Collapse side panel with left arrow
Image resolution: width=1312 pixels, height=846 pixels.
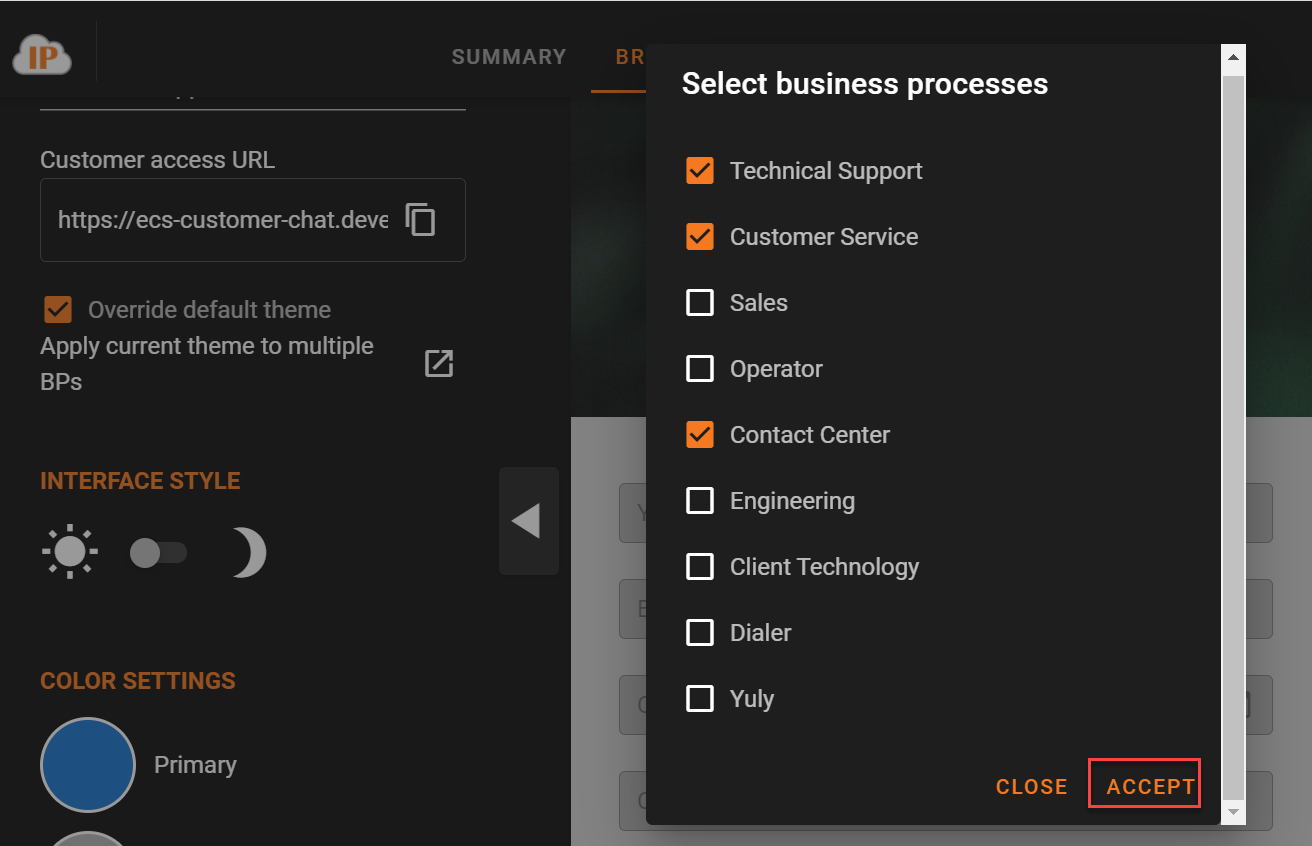pos(527,521)
